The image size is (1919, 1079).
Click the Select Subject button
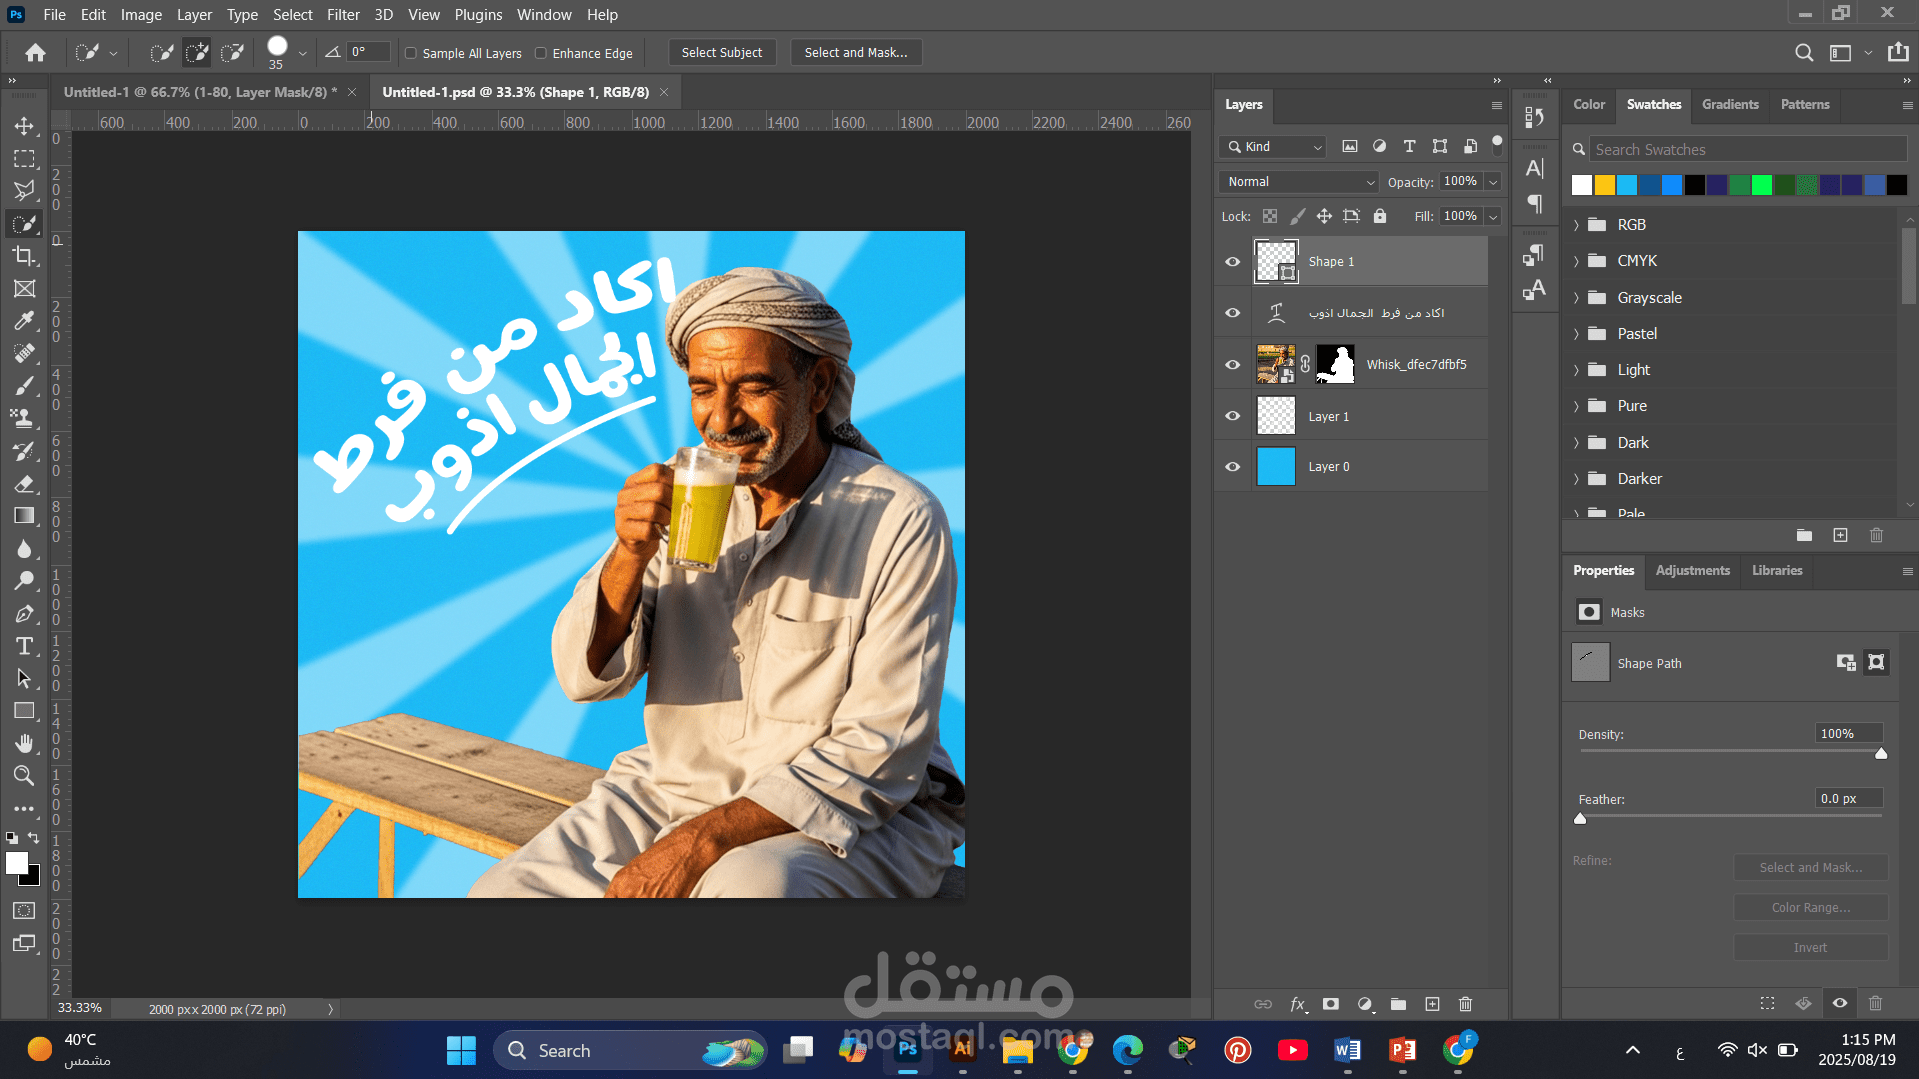pyautogui.click(x=721, y=53)
